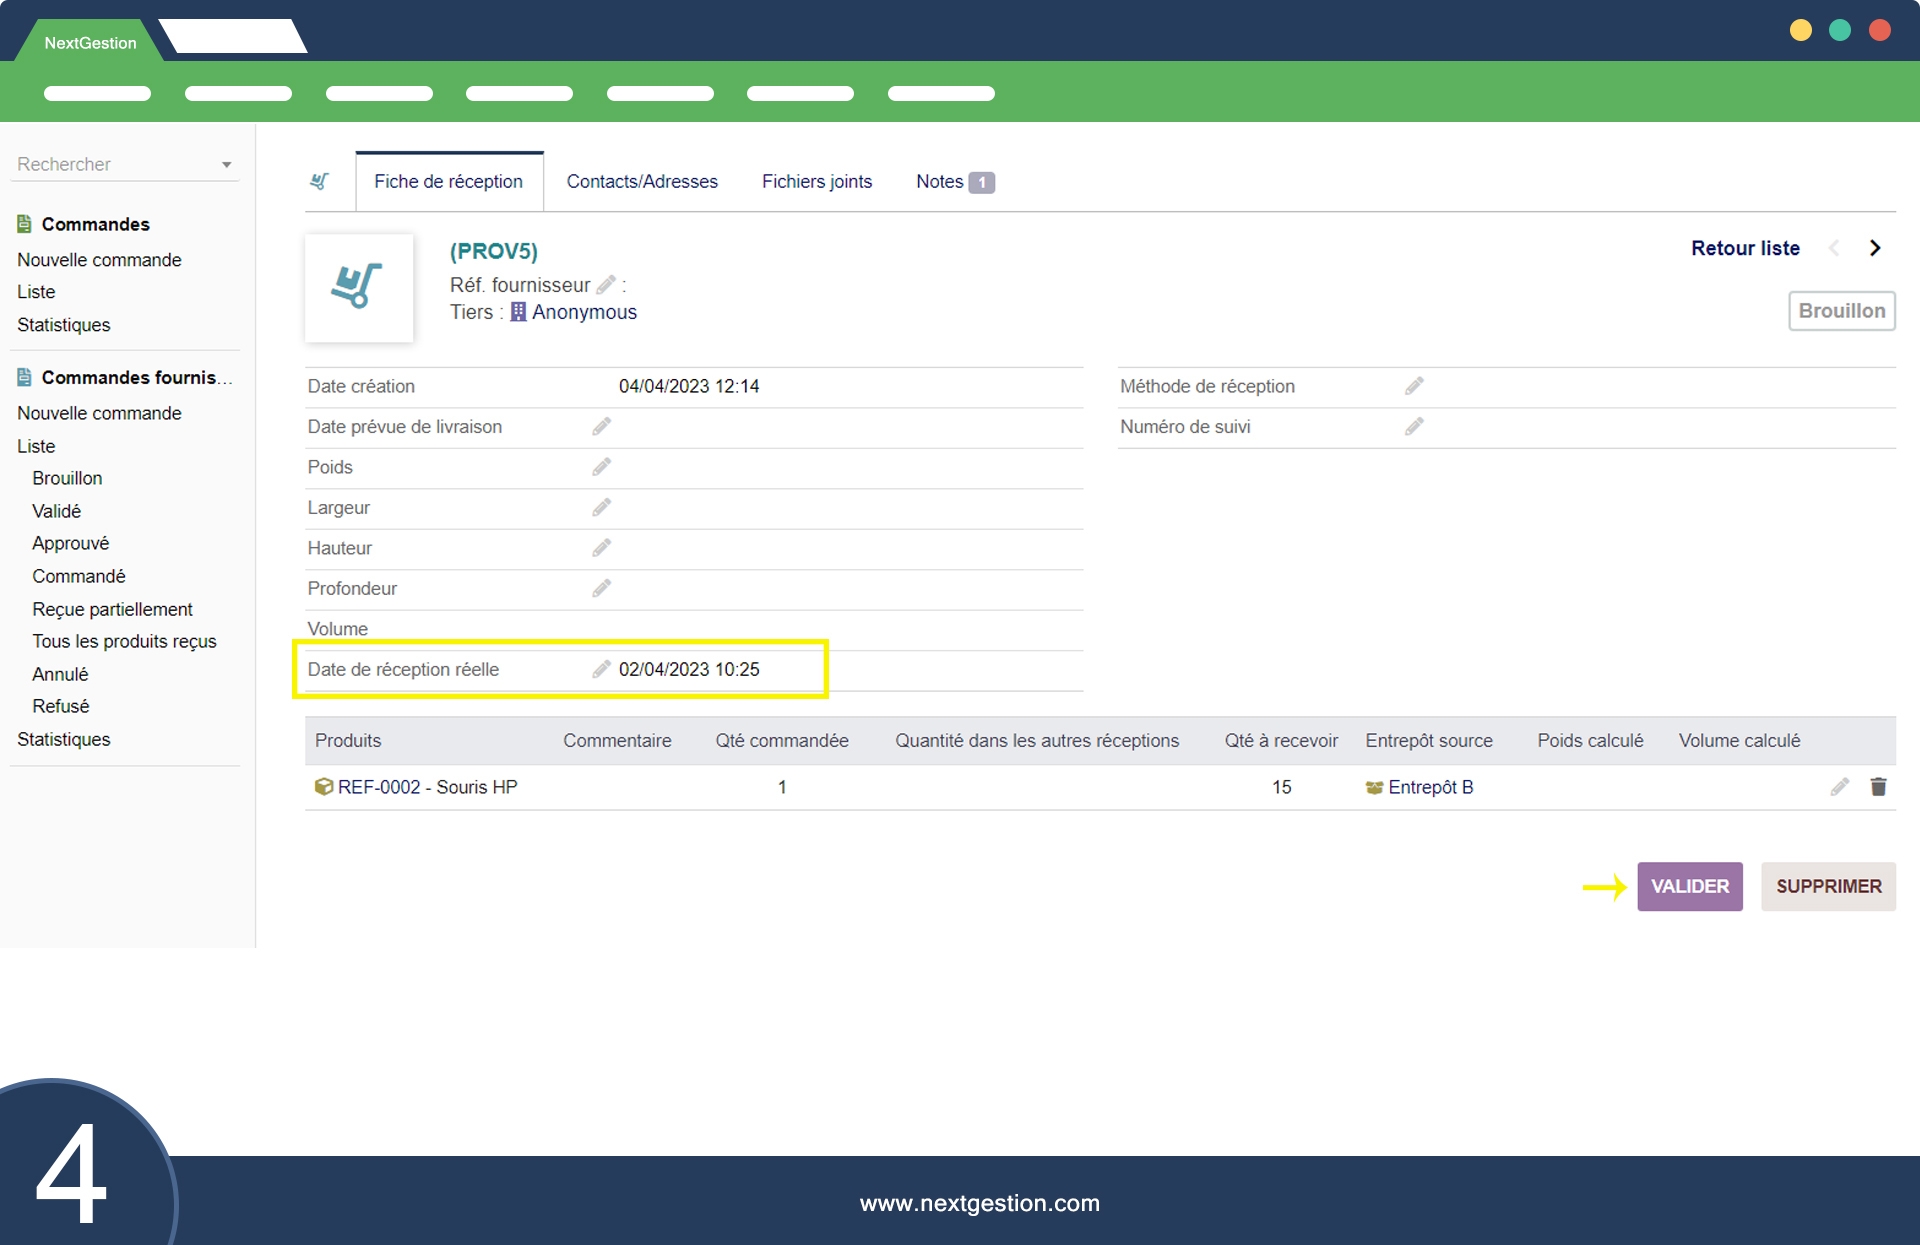Open REF-0002 - Souris HP product link
The height and width of the screenshot is (1245, 1920).
(x=427, y=787)
